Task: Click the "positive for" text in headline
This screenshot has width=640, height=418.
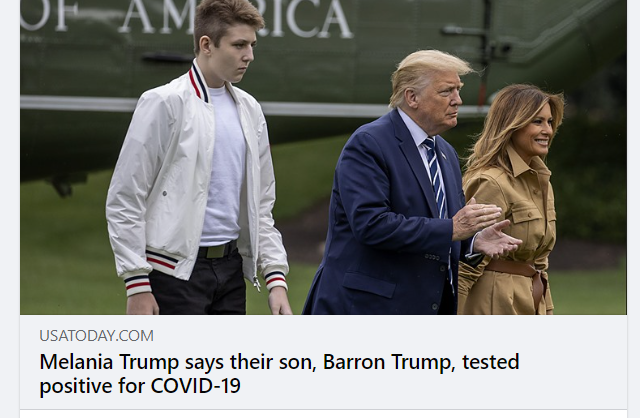Action: [x=93, y=387]
